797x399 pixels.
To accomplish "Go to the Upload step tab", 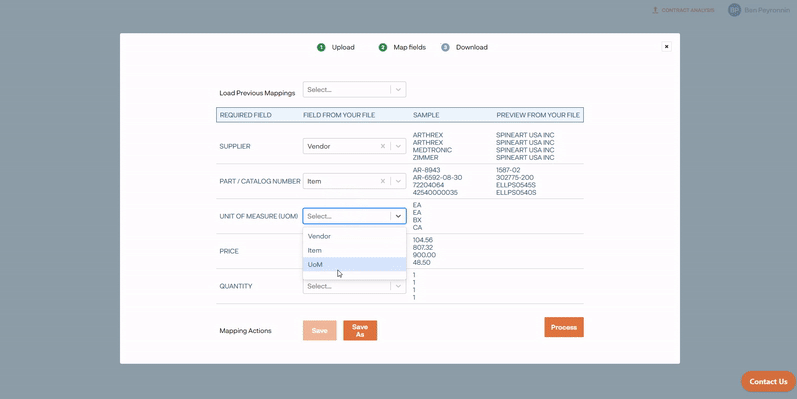I will [x=343, y=47].
